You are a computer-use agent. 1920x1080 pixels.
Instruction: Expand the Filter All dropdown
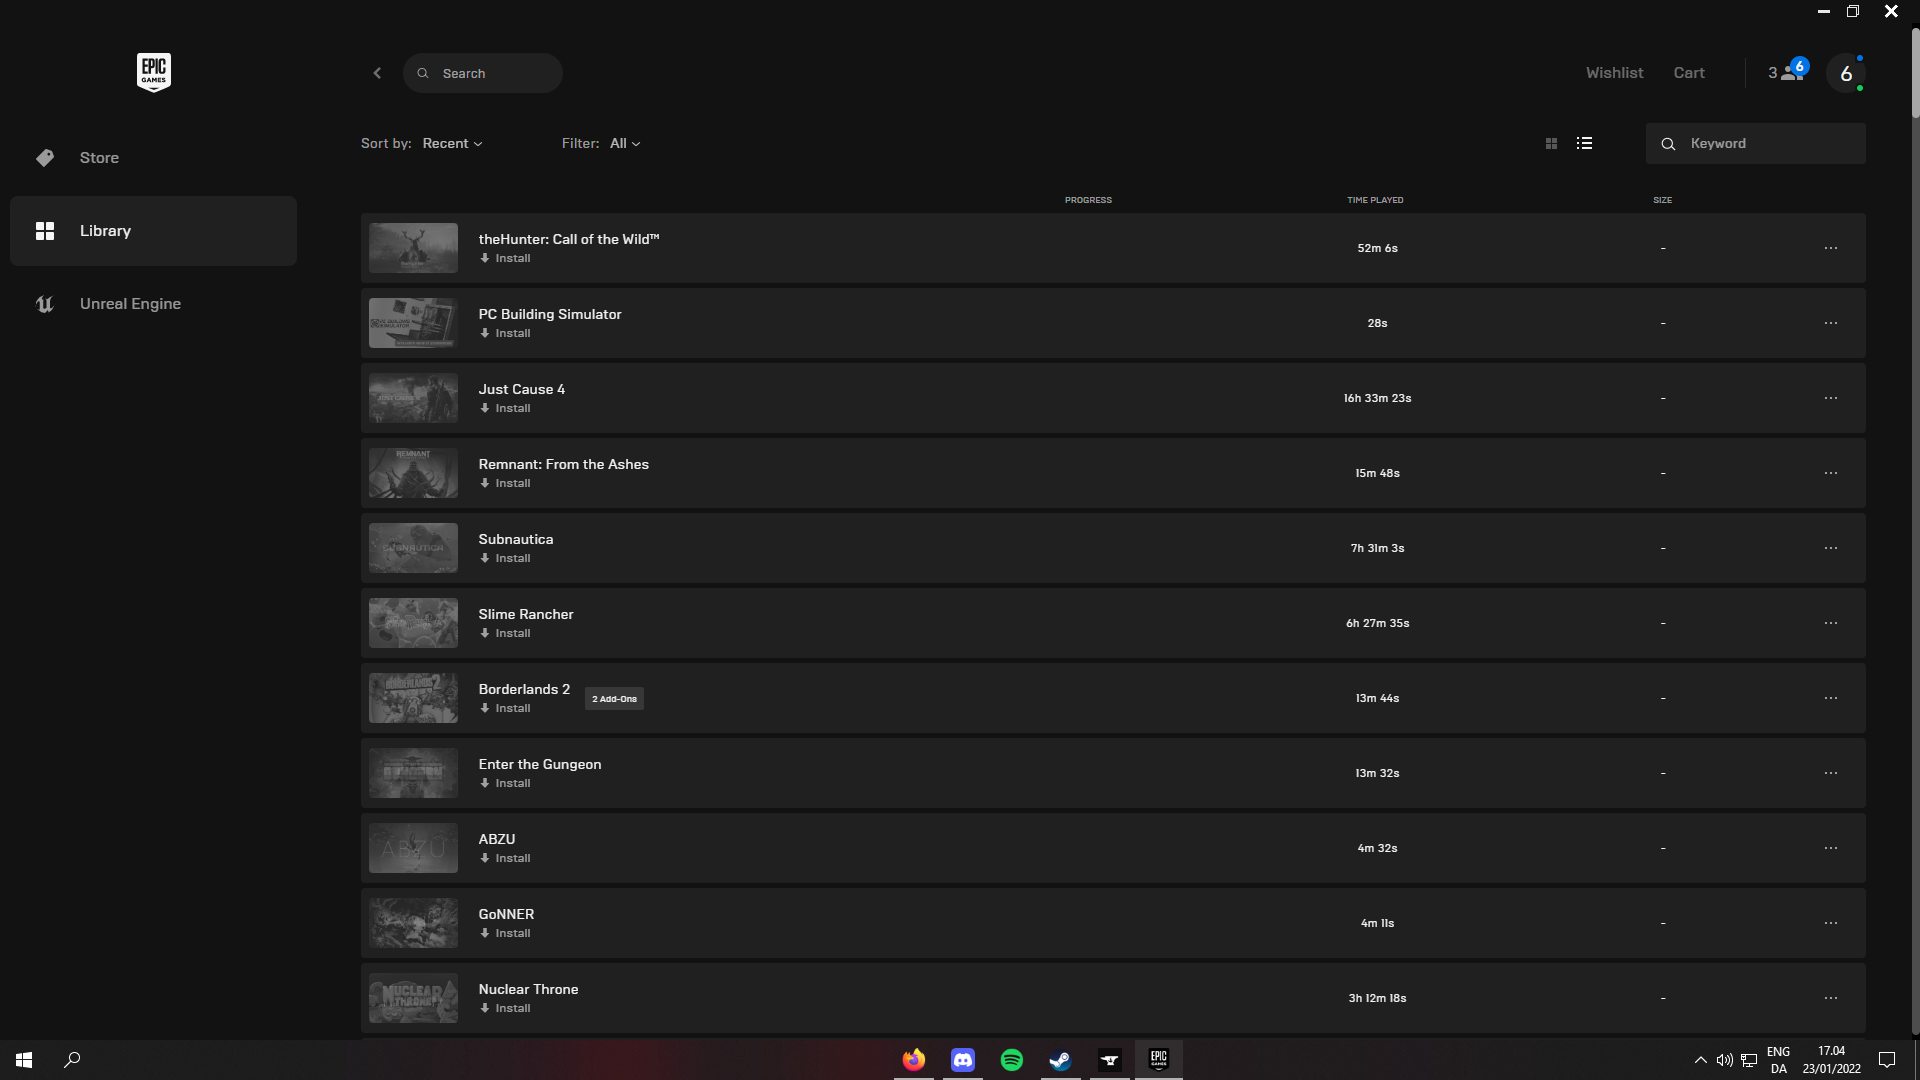[x=625, y=144]
